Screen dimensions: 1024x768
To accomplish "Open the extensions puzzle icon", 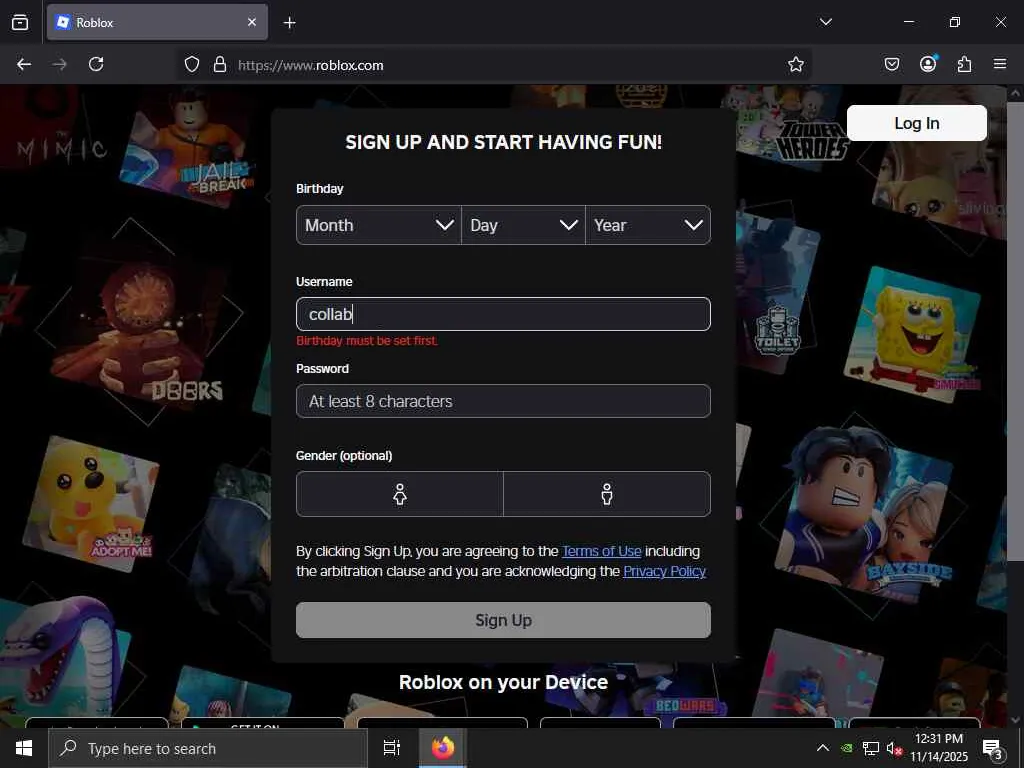I will pyautogui.click(x=964, y=64).
